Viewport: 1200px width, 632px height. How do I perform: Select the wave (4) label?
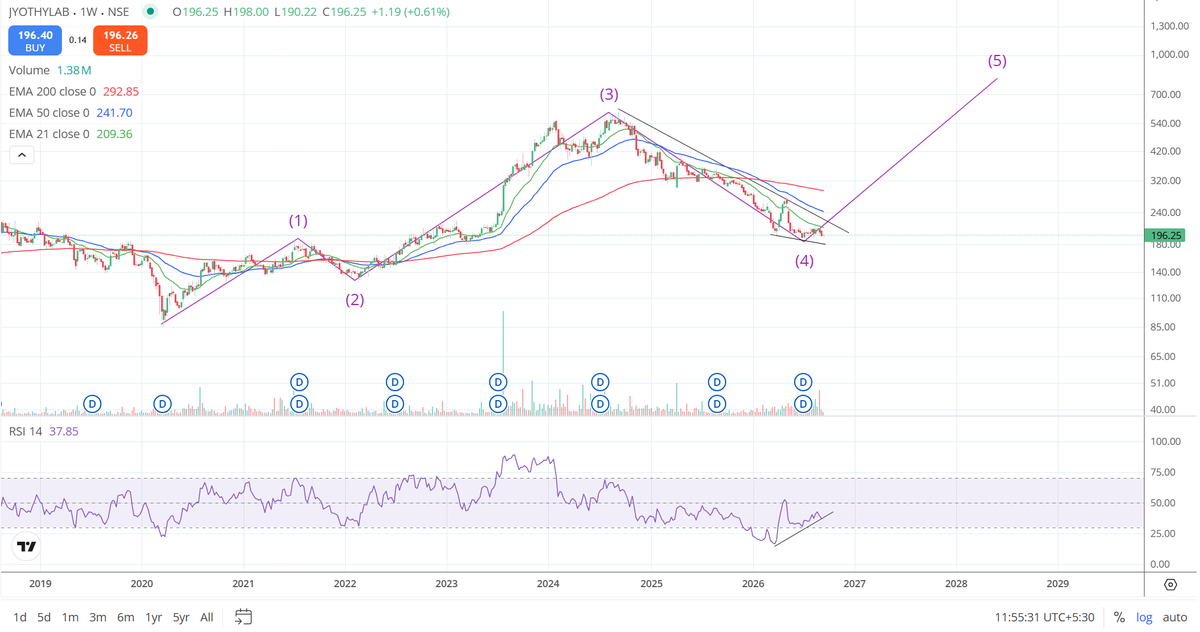(804, 261)
